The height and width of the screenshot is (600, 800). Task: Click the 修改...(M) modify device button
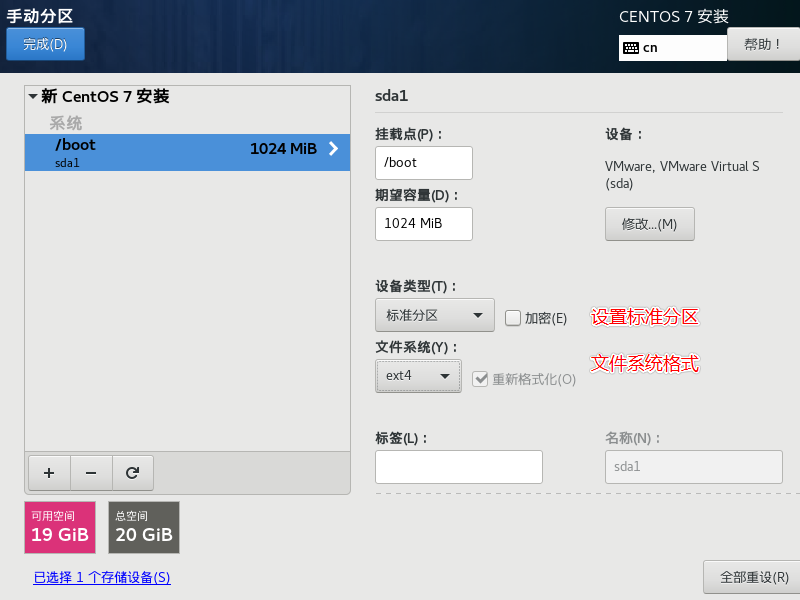pyautogui.click(x=649, y=224)
